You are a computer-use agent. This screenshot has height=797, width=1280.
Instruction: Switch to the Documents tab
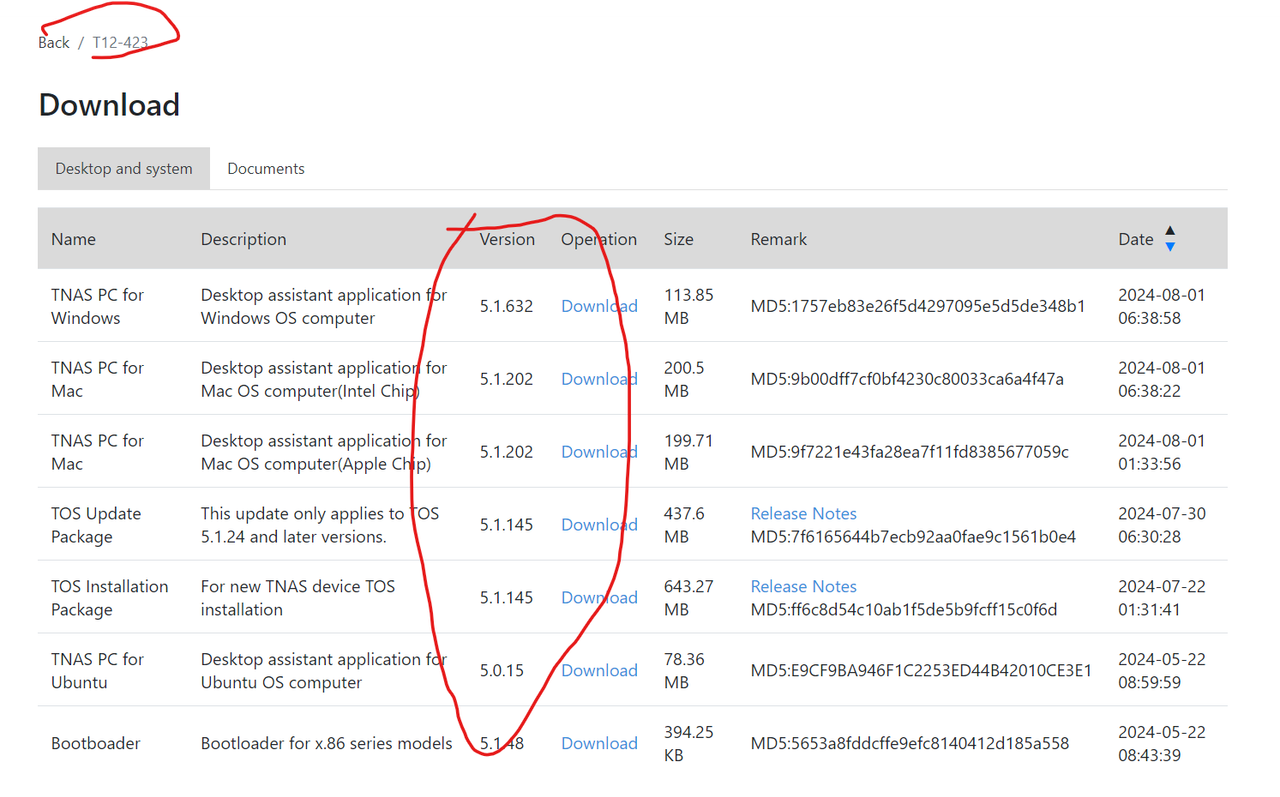[x=266, y=169]
